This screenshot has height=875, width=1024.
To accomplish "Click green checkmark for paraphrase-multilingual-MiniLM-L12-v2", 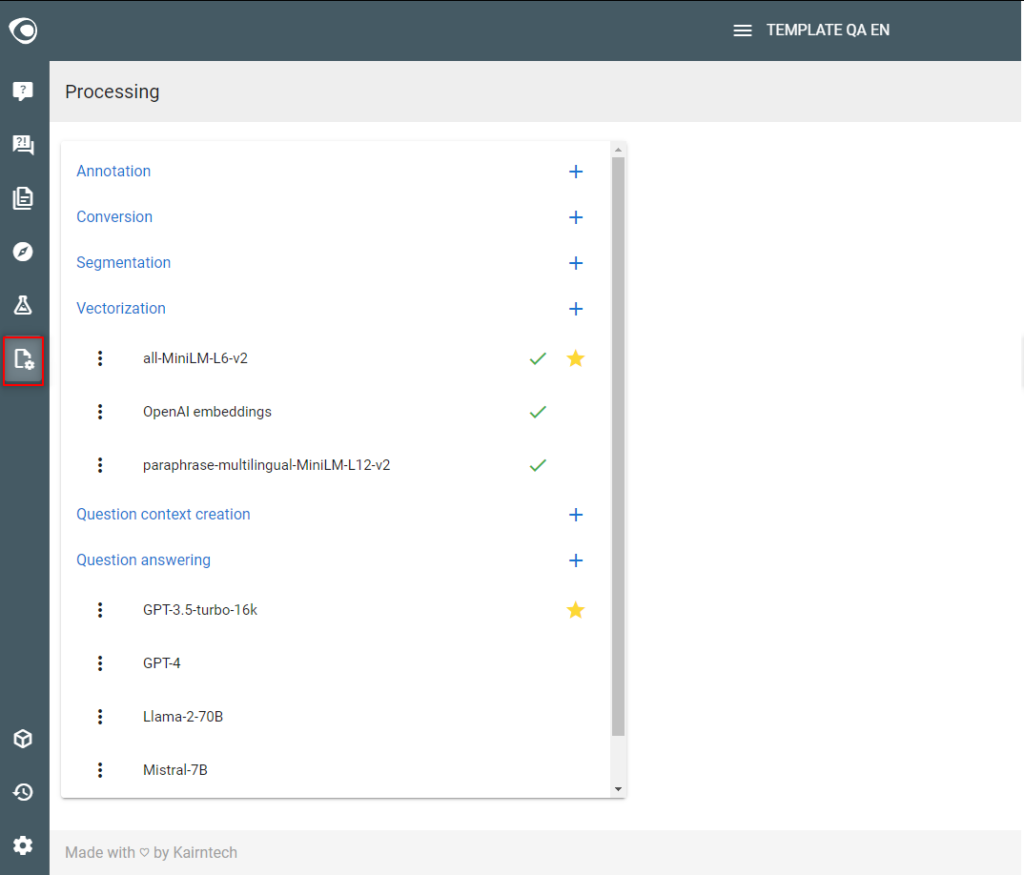I will click(x=537, y=466).
